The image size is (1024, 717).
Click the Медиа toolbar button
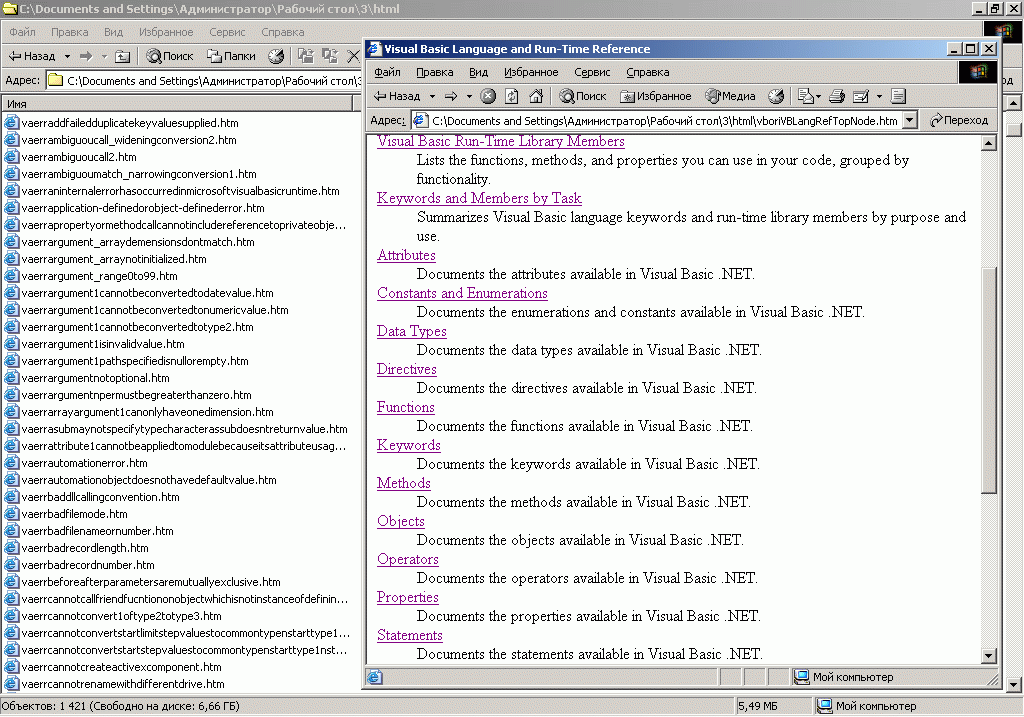pyautogui.click(x=731, y=96)
